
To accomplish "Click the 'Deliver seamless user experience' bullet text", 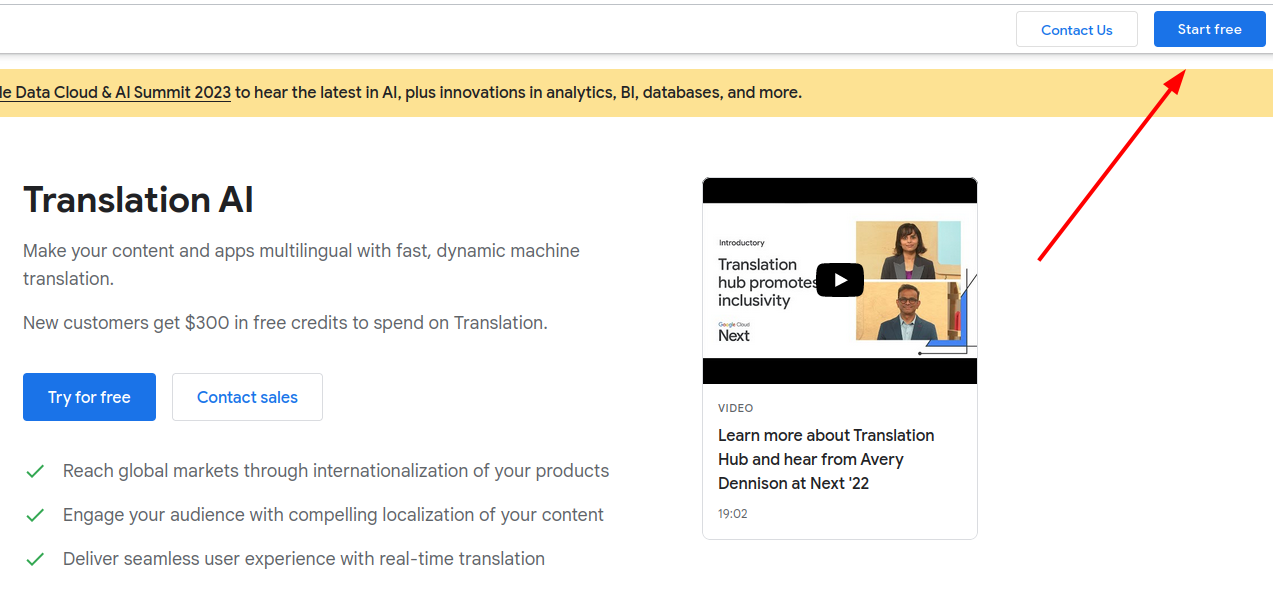I will click(x=304, y=559).
